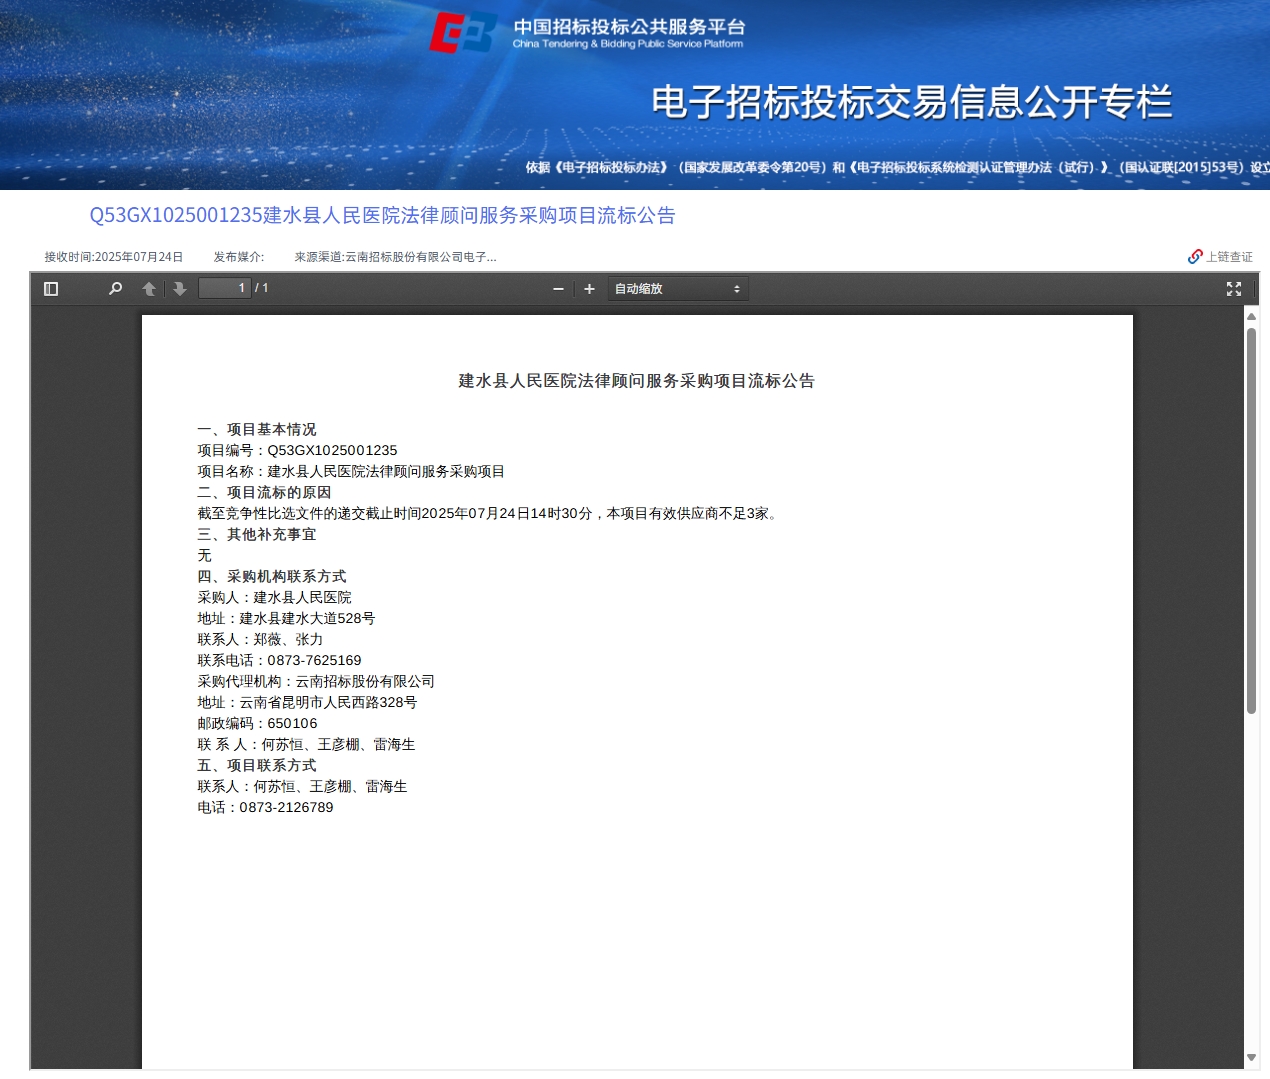The height and width of the screenshot is (1079, 1270).
Task: Click the 上链查证 text link
Action: click(1229, 257)
